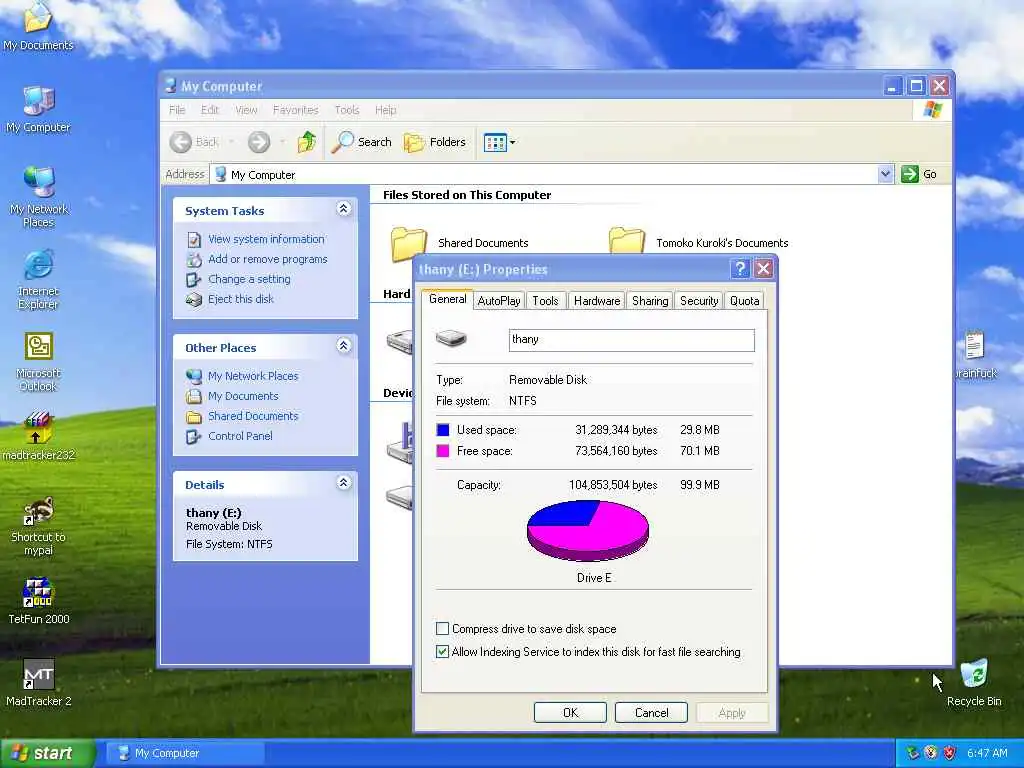This screenshot has width=1024, height=768.
Task: Open the Edit menu
Action: coord(210,110)
